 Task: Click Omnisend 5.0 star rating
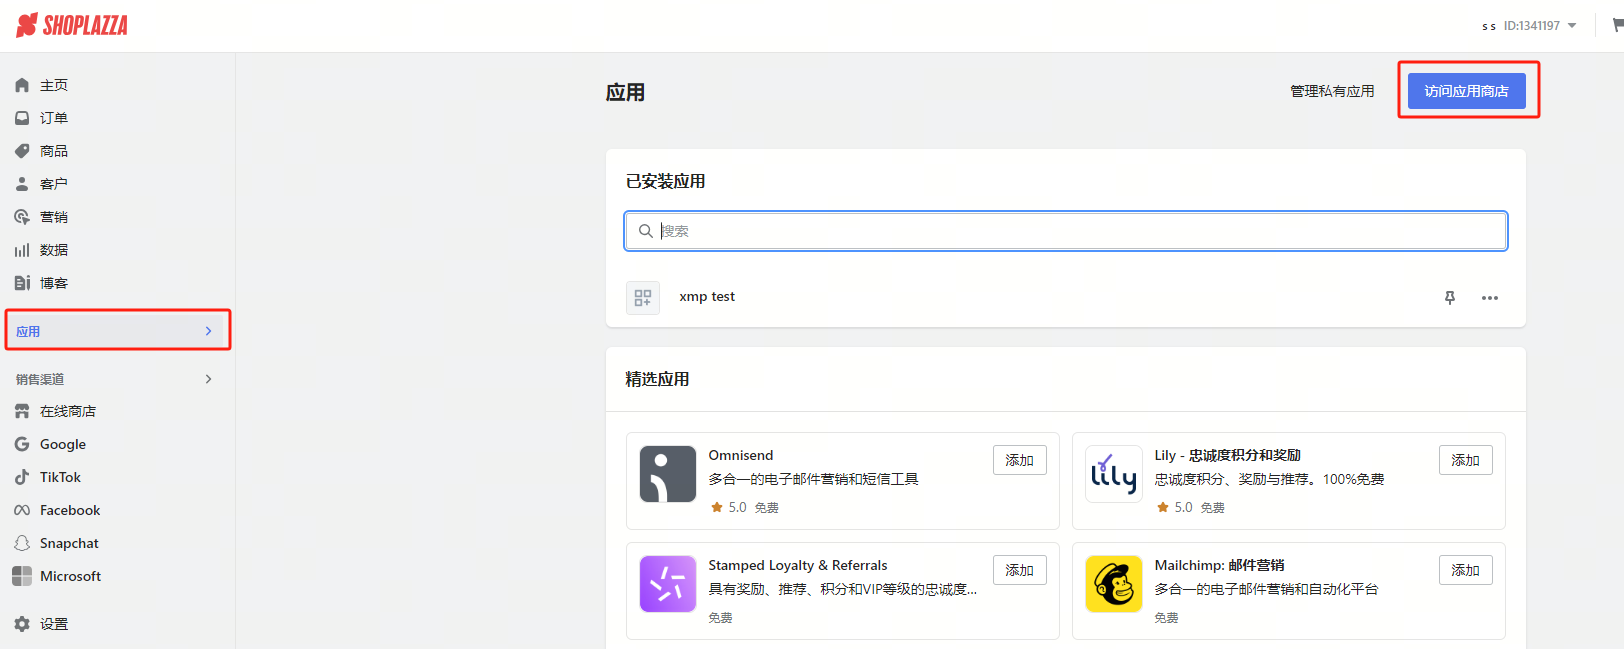[x=728, y=507]
